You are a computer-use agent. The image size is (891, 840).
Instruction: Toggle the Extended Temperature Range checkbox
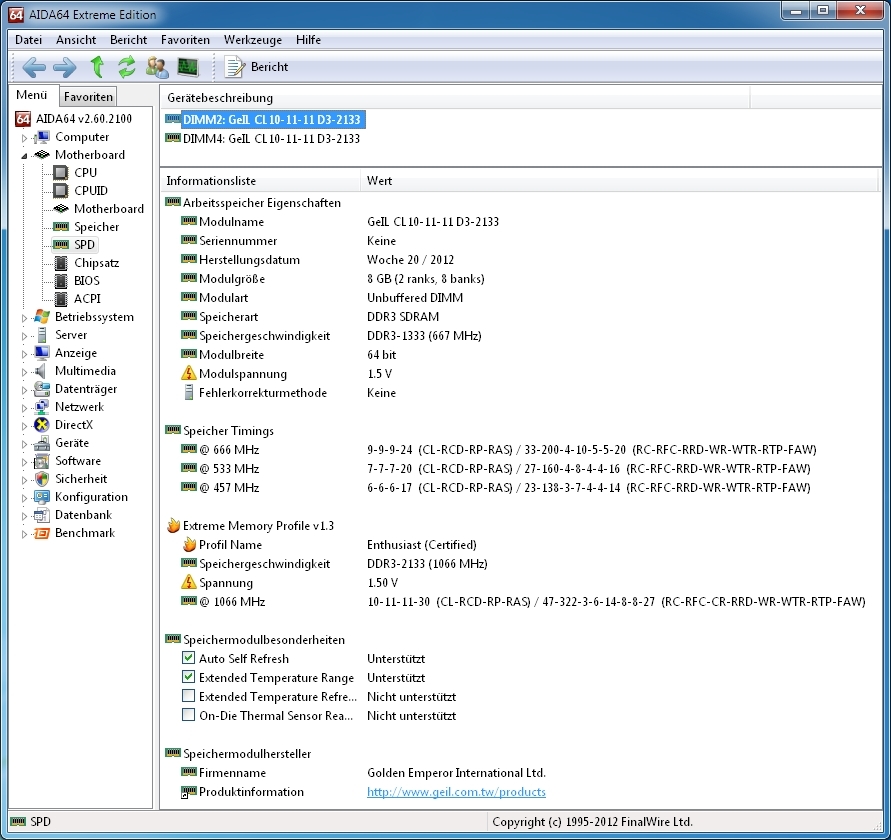pyautogui.click(x=188, y=678)
